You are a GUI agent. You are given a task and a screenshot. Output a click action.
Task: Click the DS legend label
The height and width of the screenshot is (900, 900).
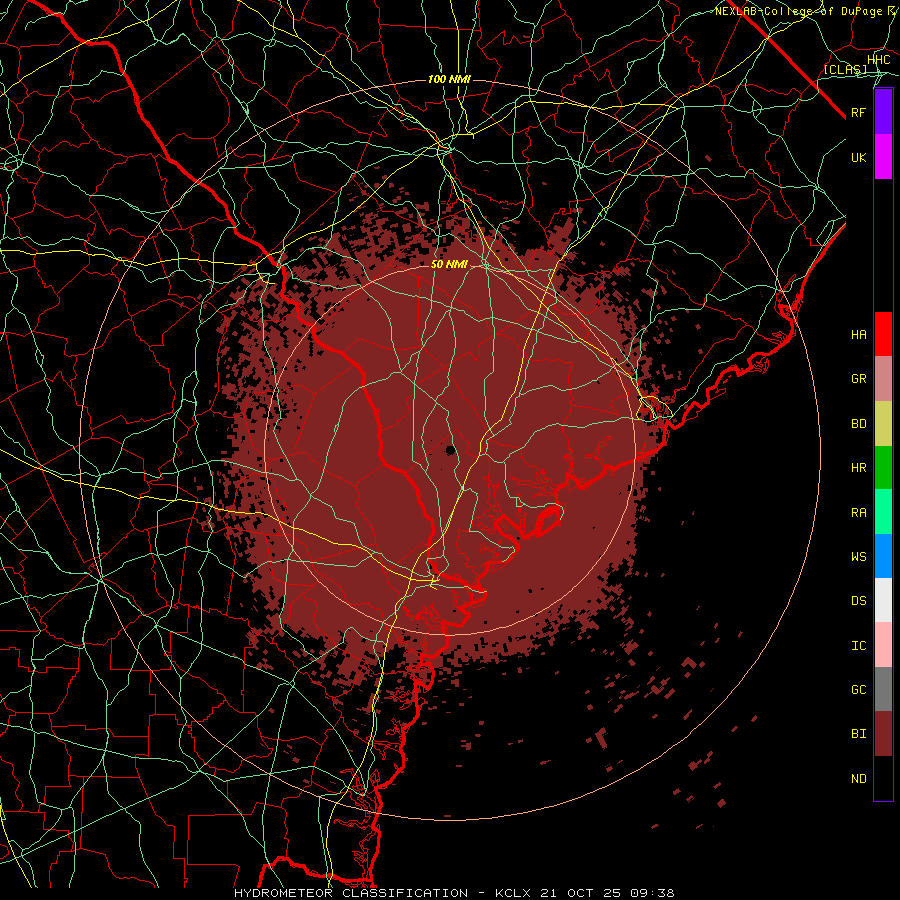click(859, 601)
